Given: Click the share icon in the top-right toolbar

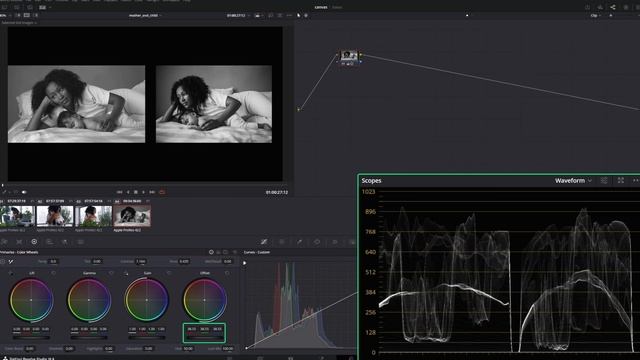Looking at the screenshot, I should 613,7.
